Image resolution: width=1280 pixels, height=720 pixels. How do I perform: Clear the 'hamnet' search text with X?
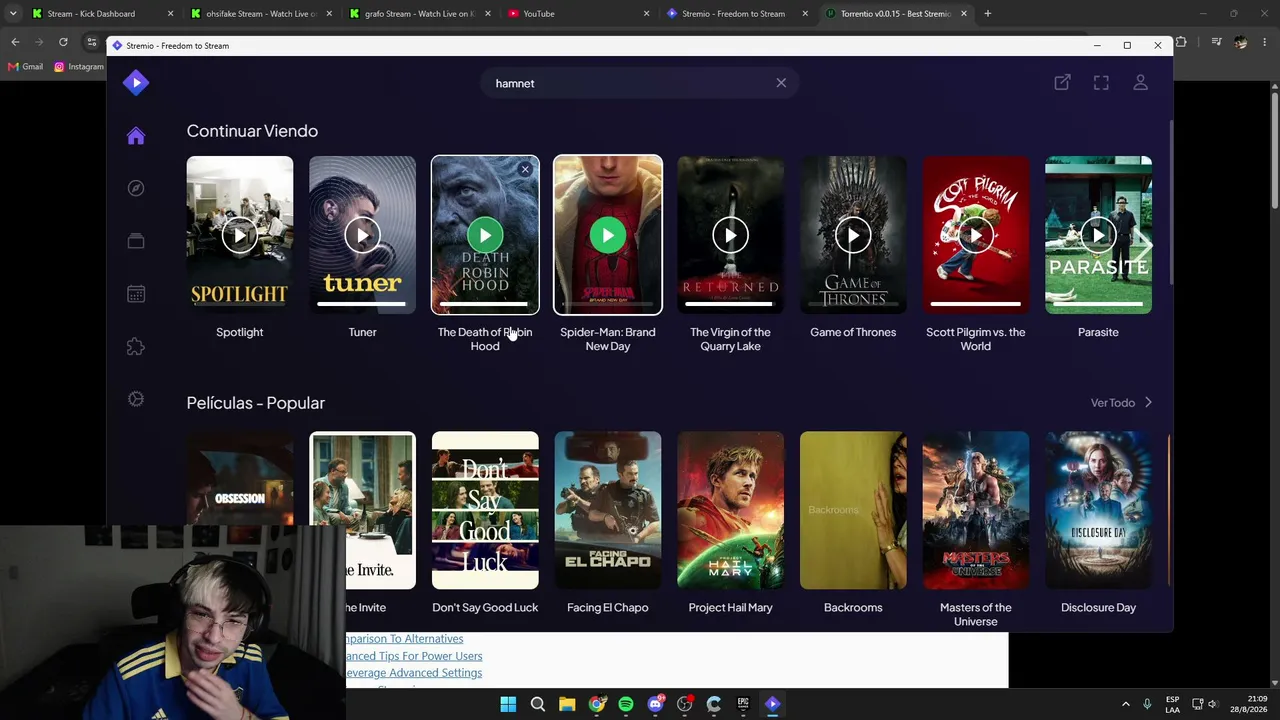tap(781, 83)
